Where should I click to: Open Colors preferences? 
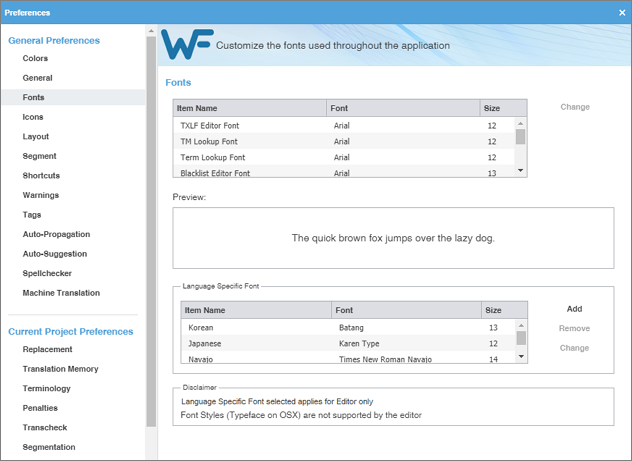pos(35,58)
